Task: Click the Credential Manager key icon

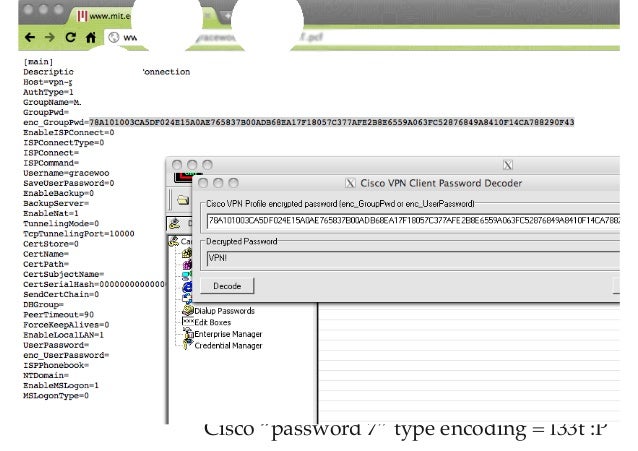Action: click(x=187, y=345)
